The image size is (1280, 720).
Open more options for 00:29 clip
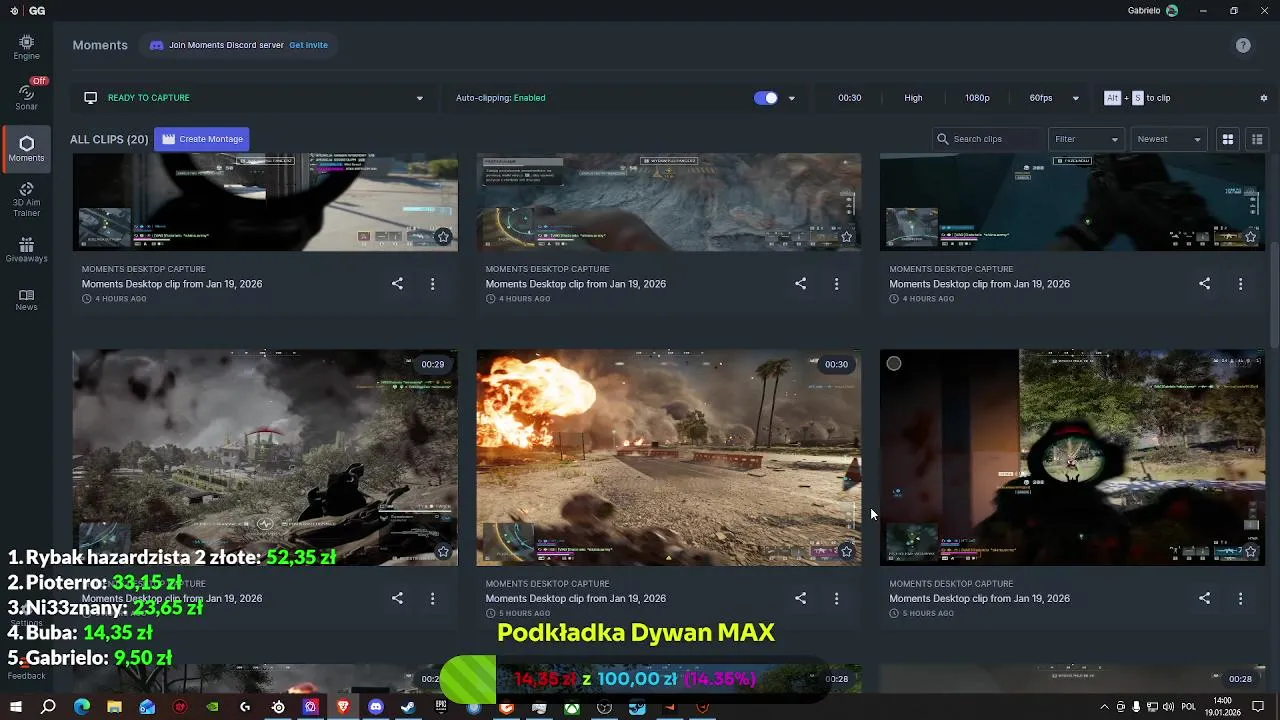pyautogui.click(x=432, y=598)
